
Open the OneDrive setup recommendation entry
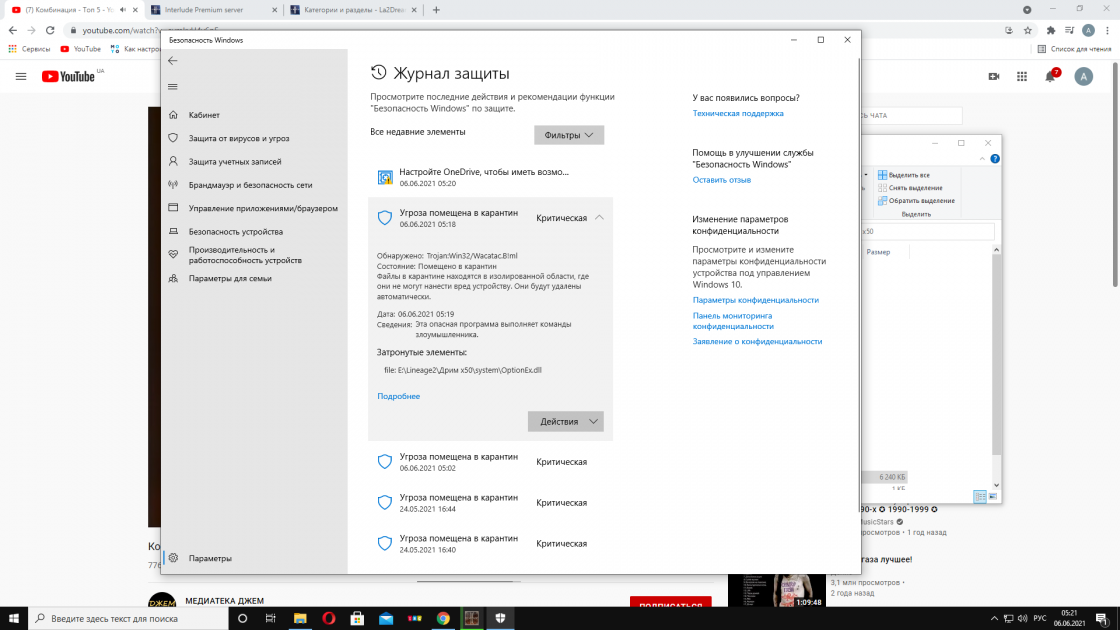[483, 177]
